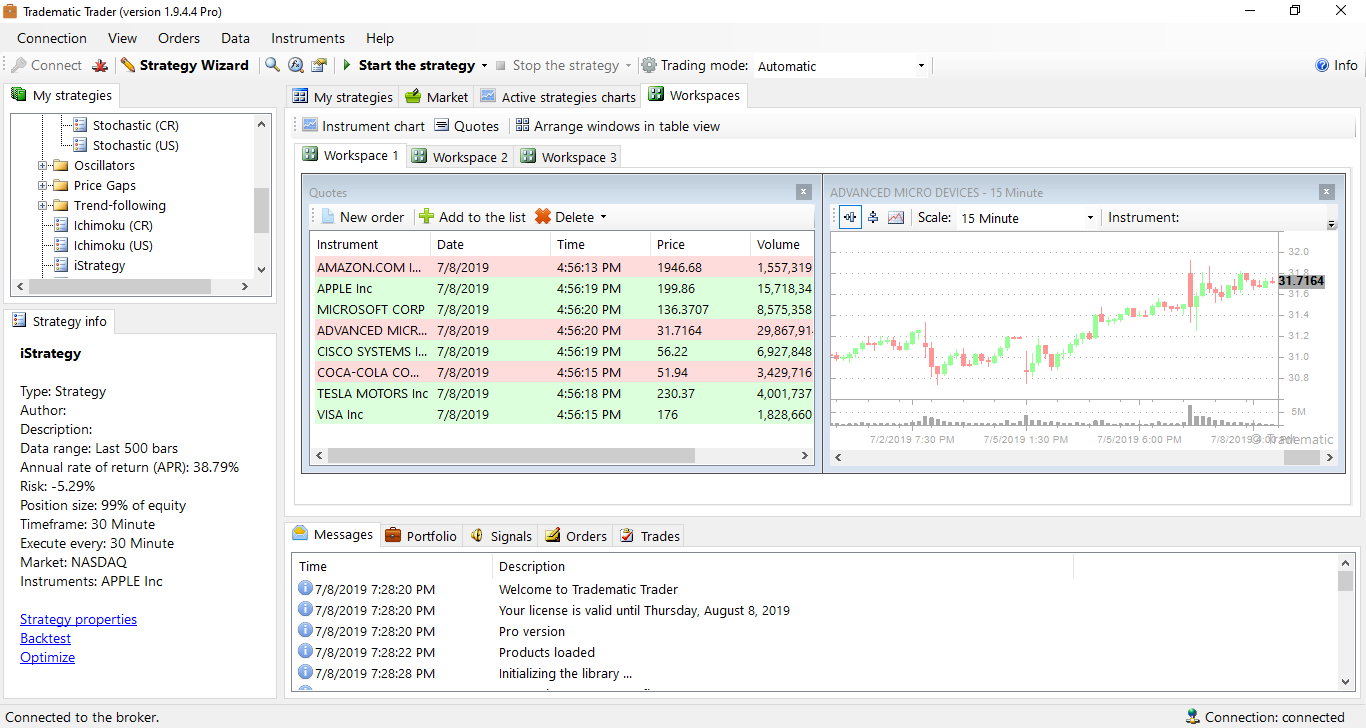Open the Strategy Wizard
Screen dimensions: 1366x728
(x=184, y=65)
